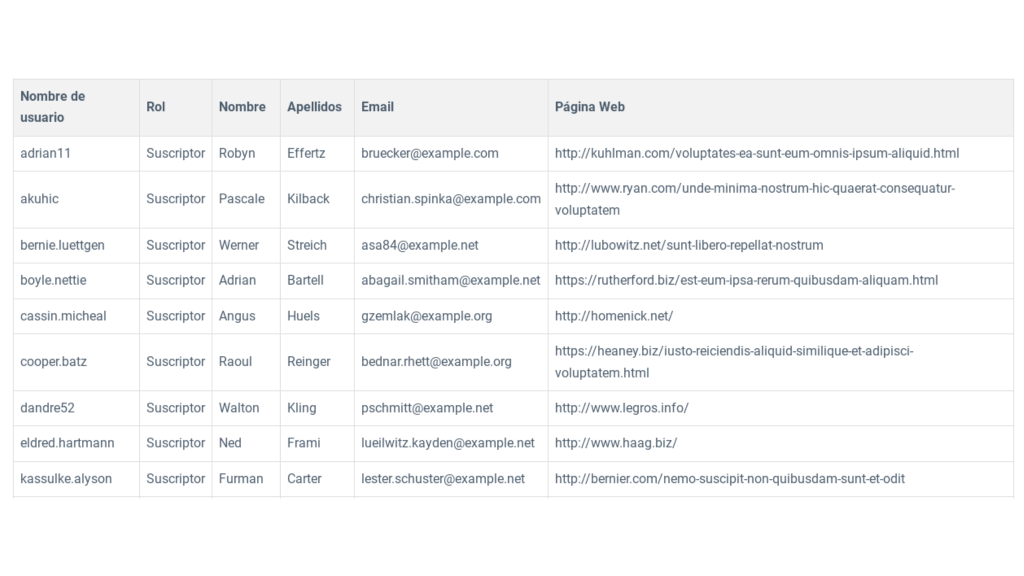Click email lester.schuster@example.net

click(443, 479)
